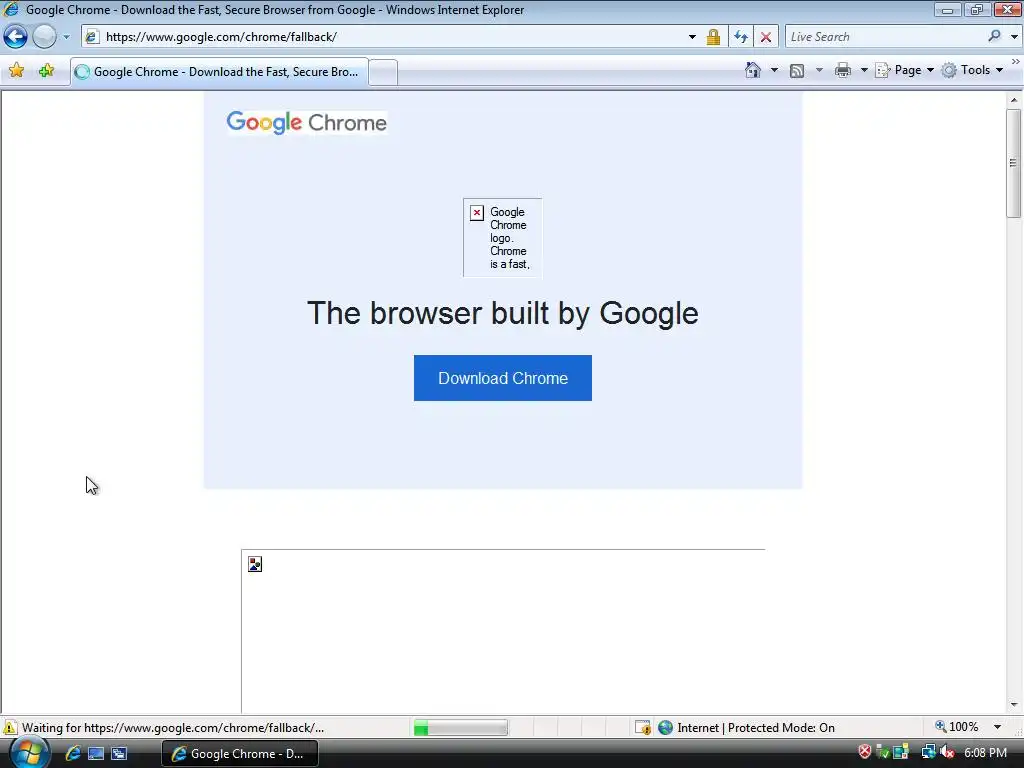The height and width of the screenshot is (768, 1024).
Task: Click the Windows update tray icon
Action: pyautogui.click(x=901, y=752)
